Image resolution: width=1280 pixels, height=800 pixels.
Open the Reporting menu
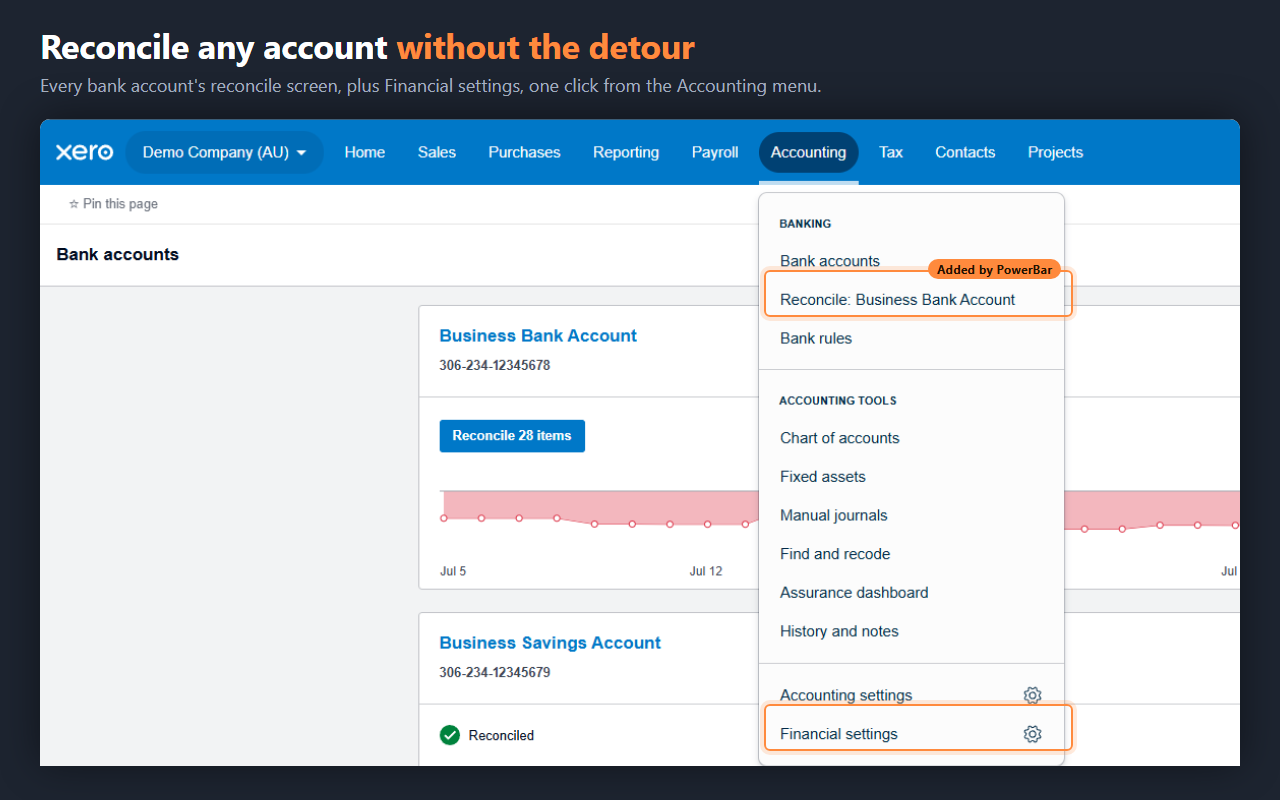(x=626, y=152)
